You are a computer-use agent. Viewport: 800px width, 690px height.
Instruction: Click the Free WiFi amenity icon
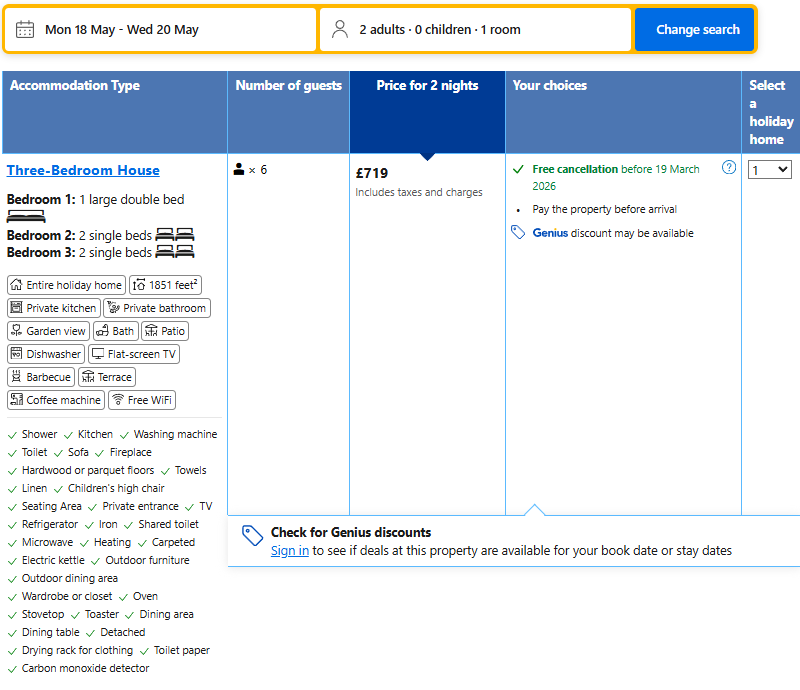coord(118,400)
